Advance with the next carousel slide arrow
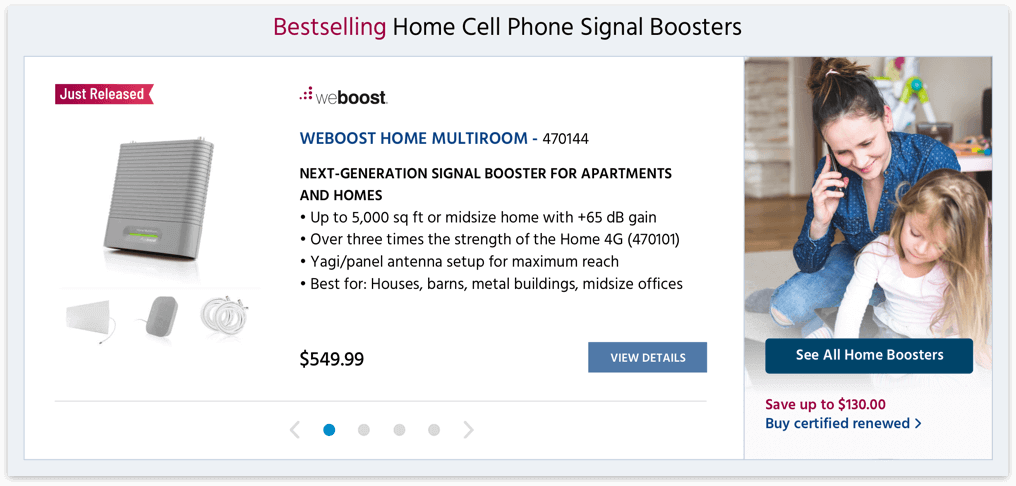Screen dimensions: 1016x486 pyautogui.click(x=469, y=430)
